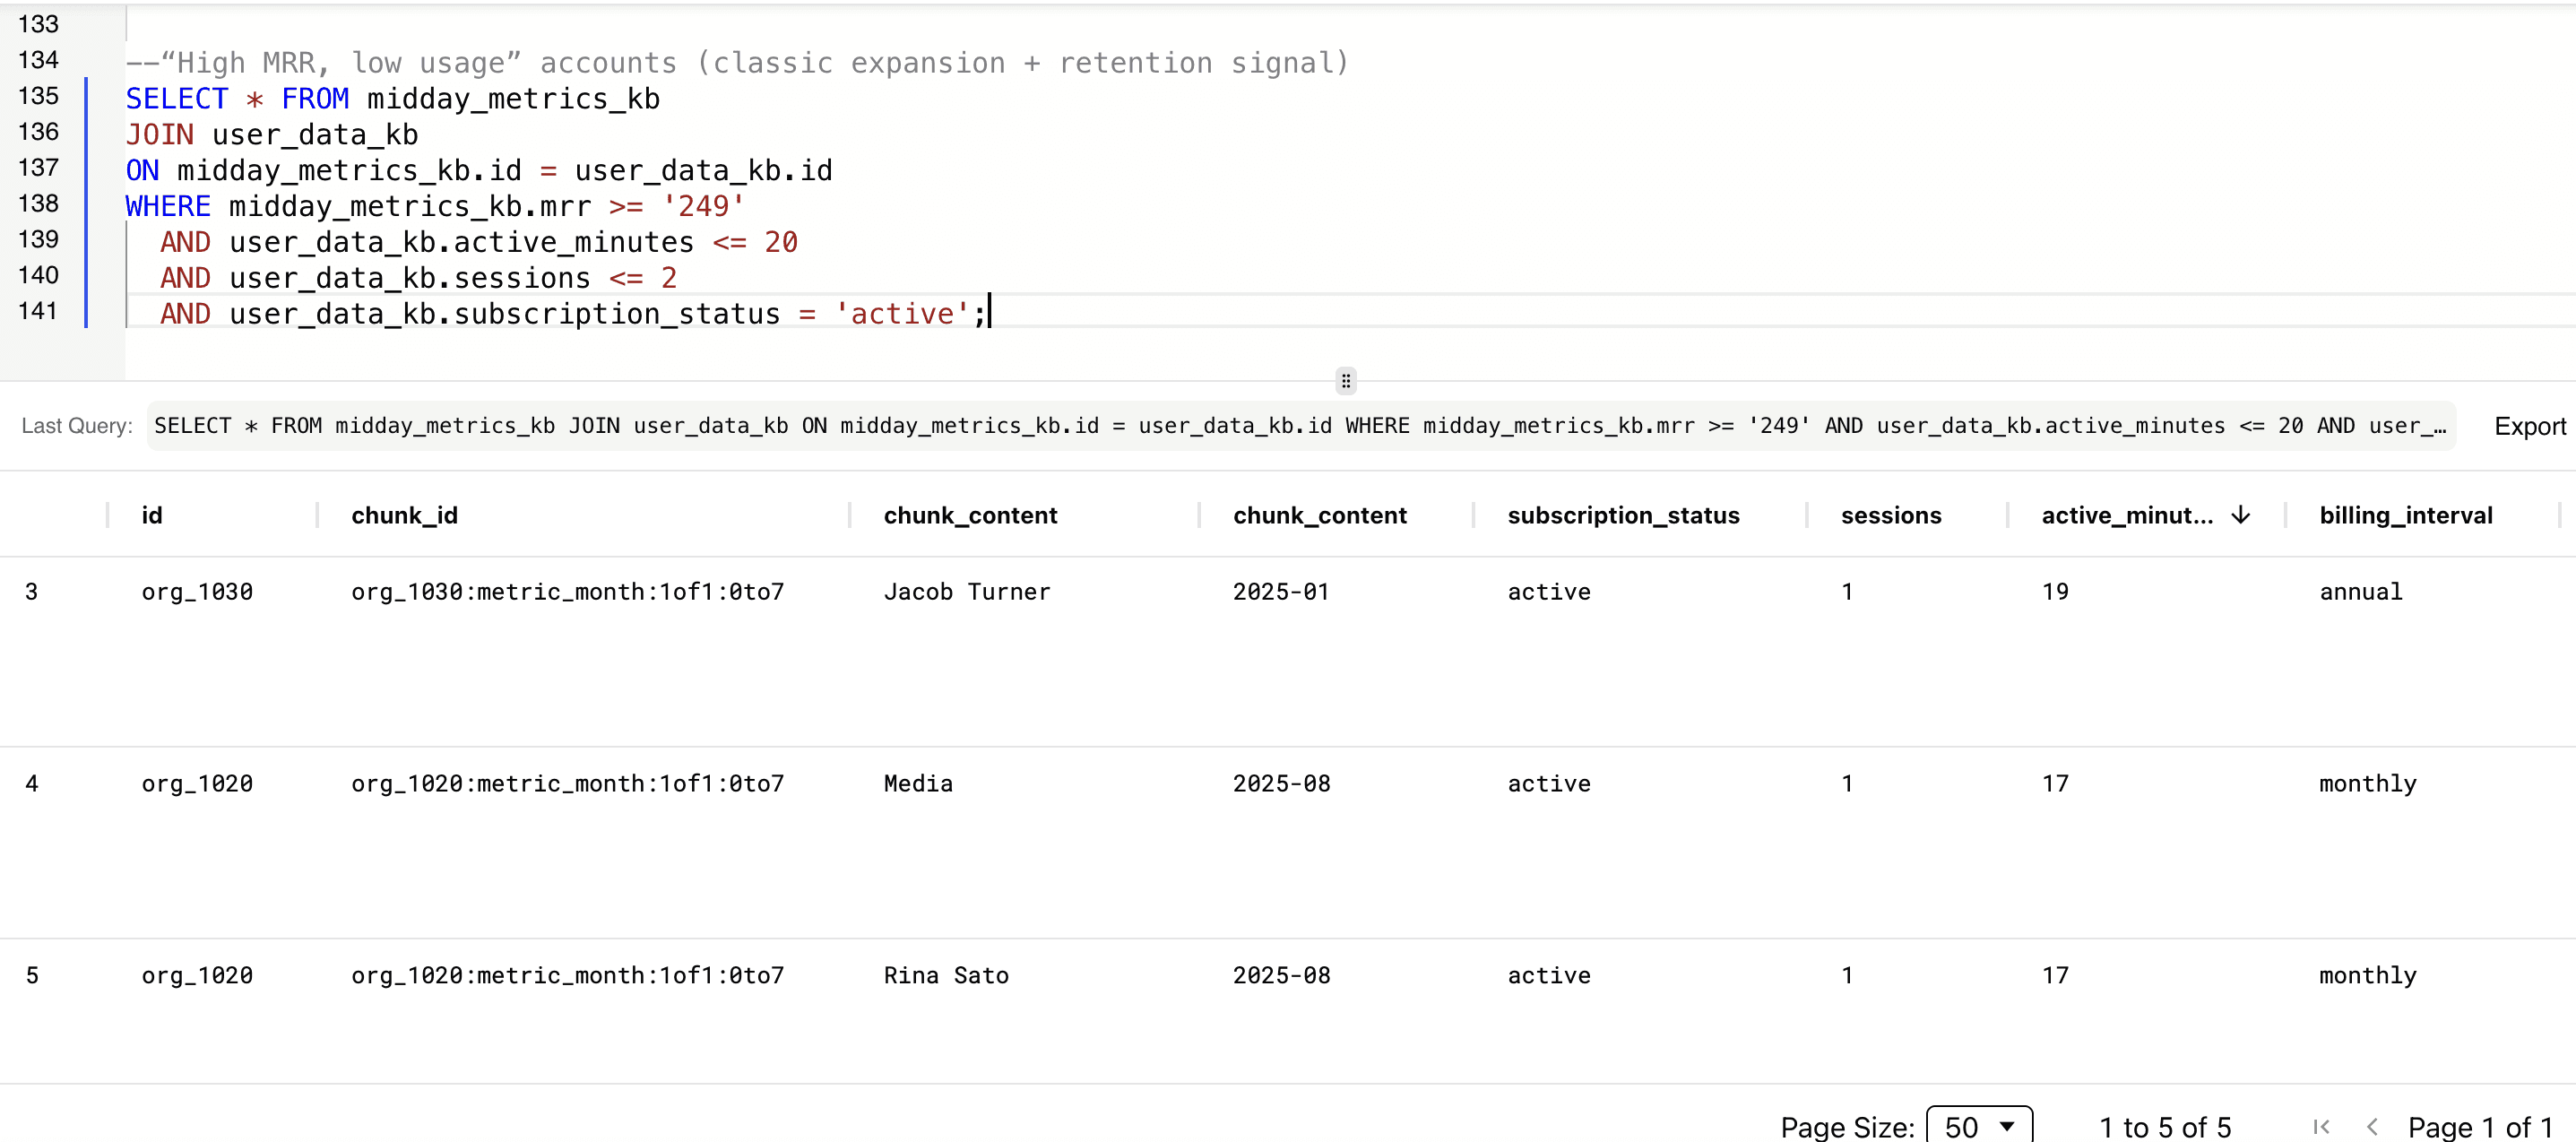The height and width of the screenshot is (1142, 2576).
Task: Click the sessions column header
Action: [x=1890, y=515]
